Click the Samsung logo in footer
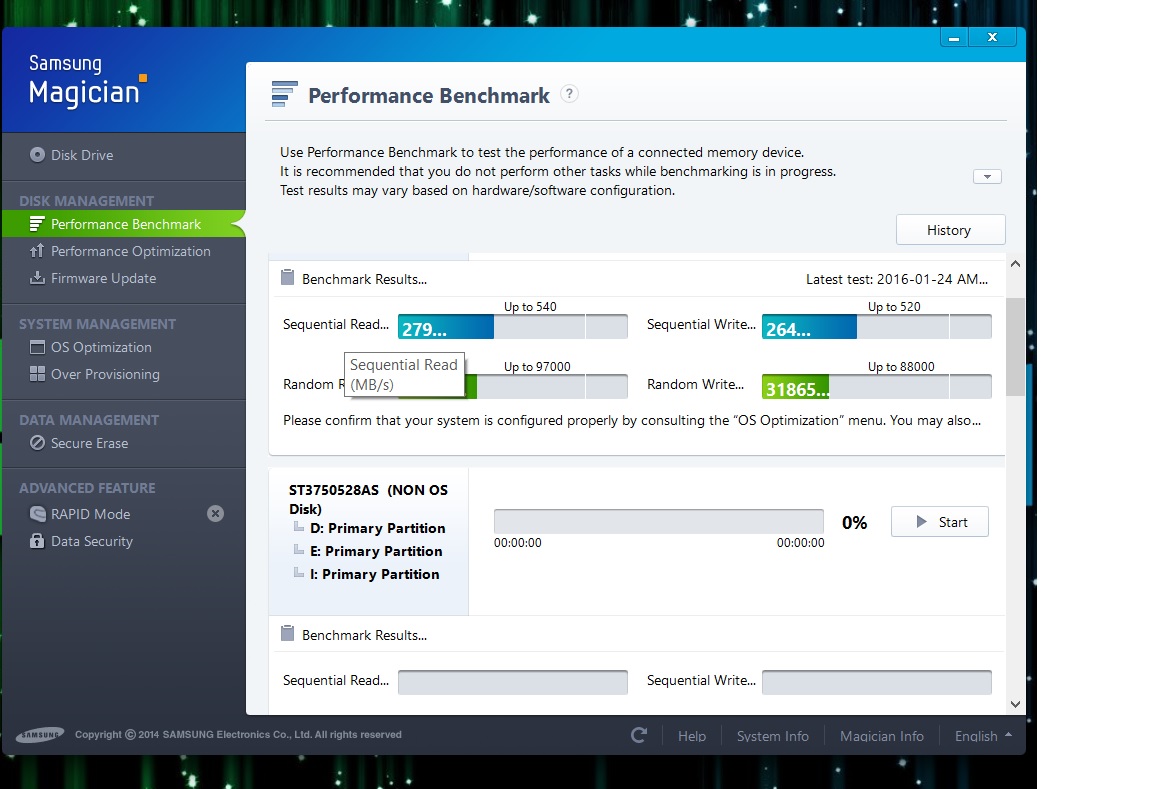This screenshot has width=1152, height=789. click(40, 735)
